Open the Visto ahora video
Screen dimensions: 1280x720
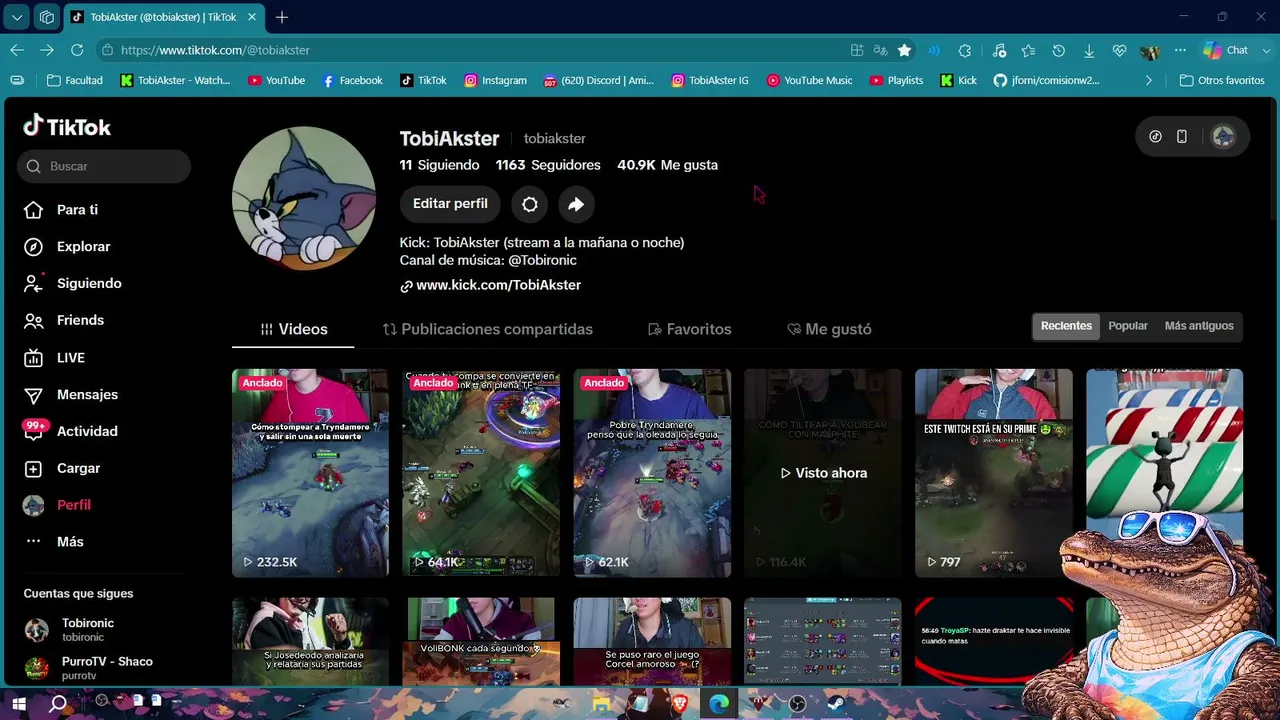tap(823, 473)
